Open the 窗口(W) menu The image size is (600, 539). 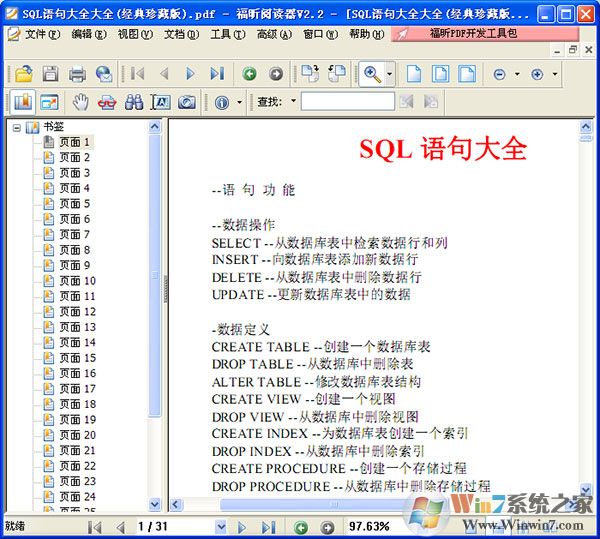(x=320, y=34)
